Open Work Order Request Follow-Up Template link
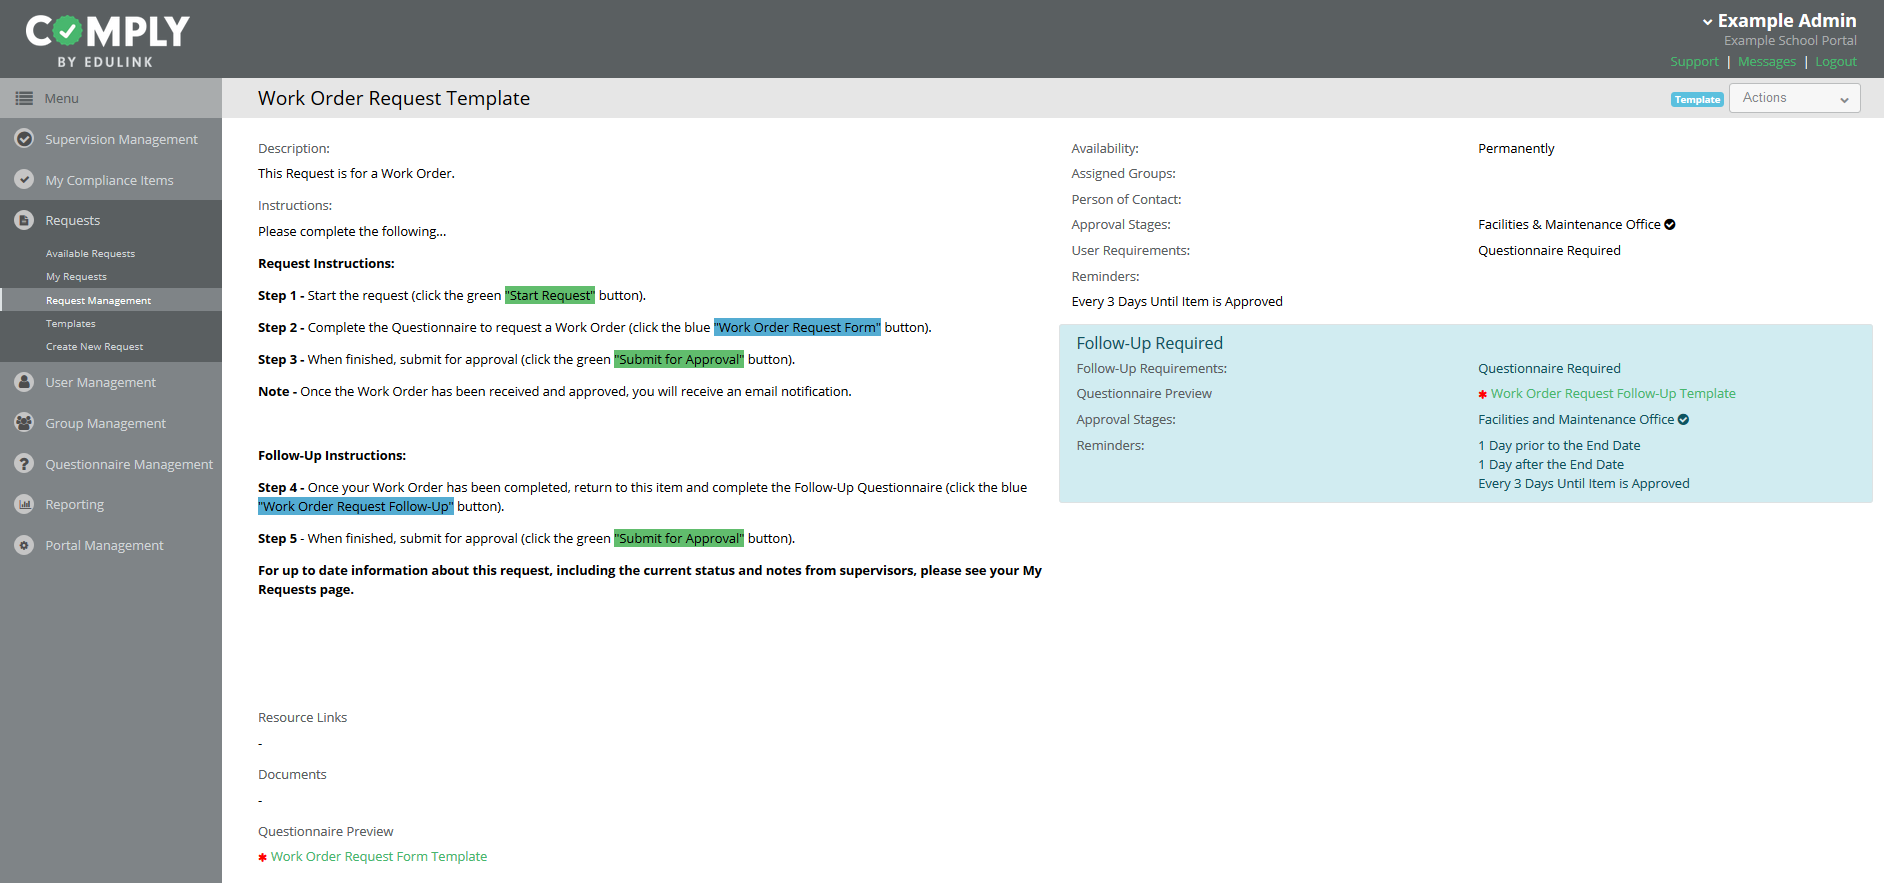The height and width of the screenshot is (883, 1884). [1613, 394]
